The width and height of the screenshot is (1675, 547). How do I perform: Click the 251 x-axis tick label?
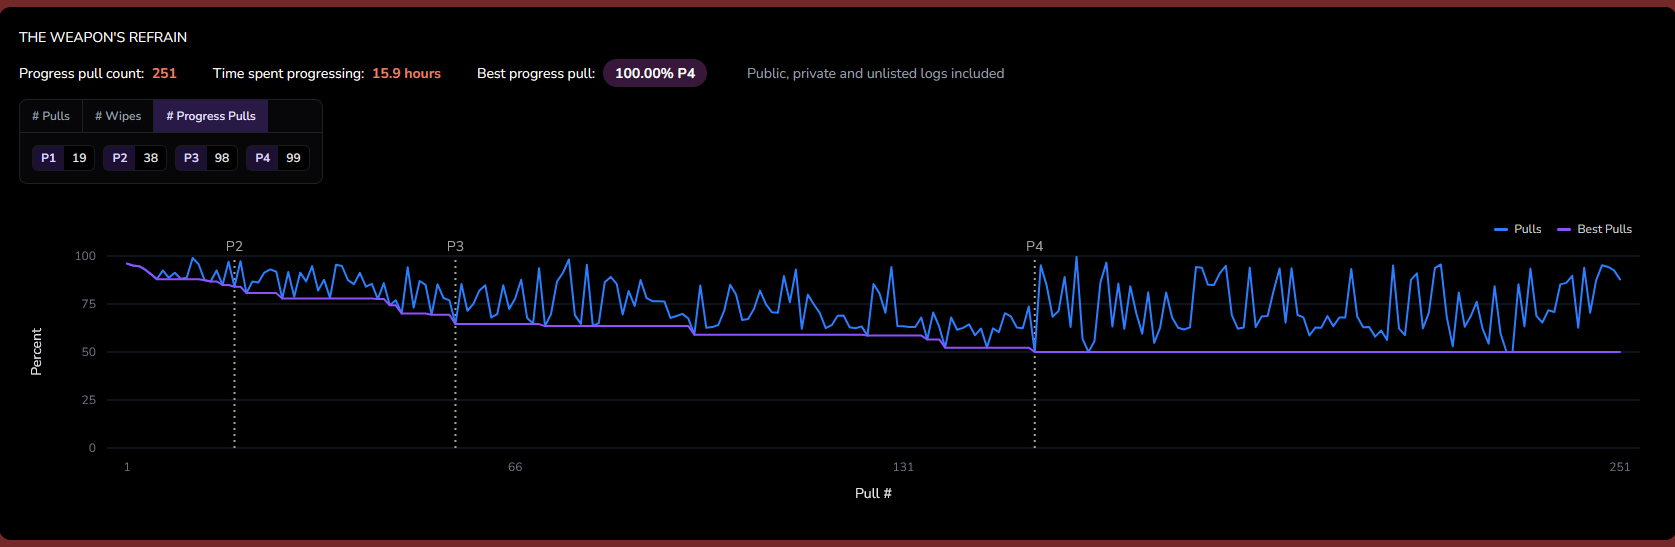pyautogui.click(x=1620, y=467)
